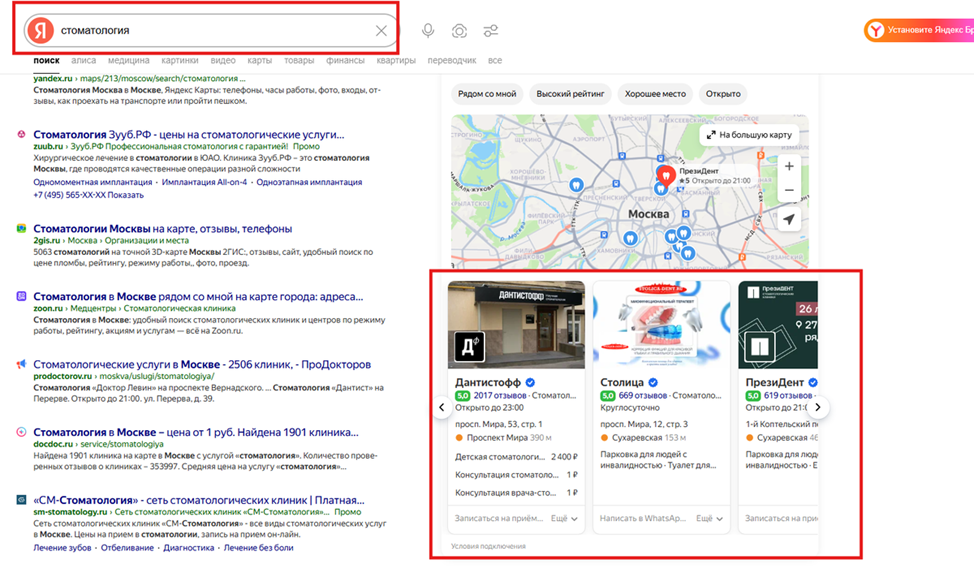Viewport: 974px width, 573px height.
Task: Clear the search query with X
Action: point(381,30)
